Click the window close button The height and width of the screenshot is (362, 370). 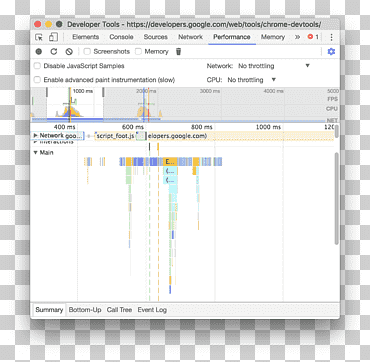(38, 24)
